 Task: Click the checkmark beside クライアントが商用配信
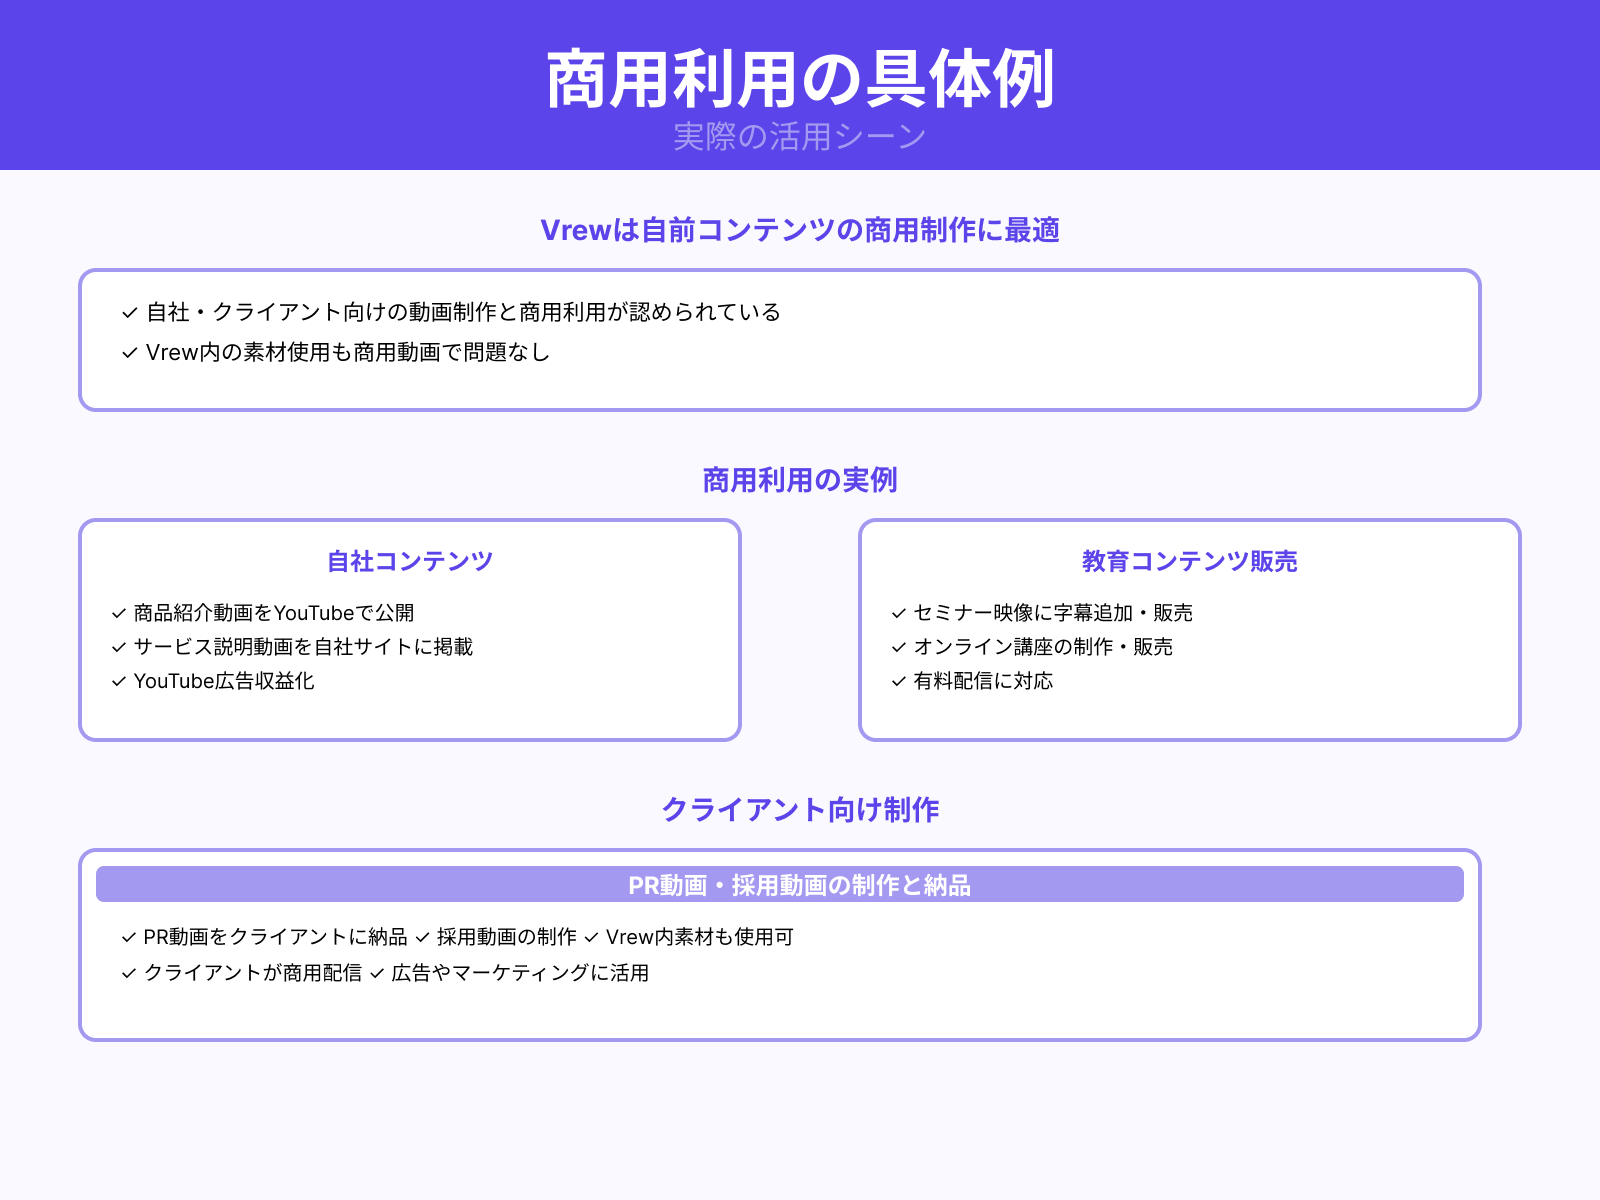tap(127, 973)
